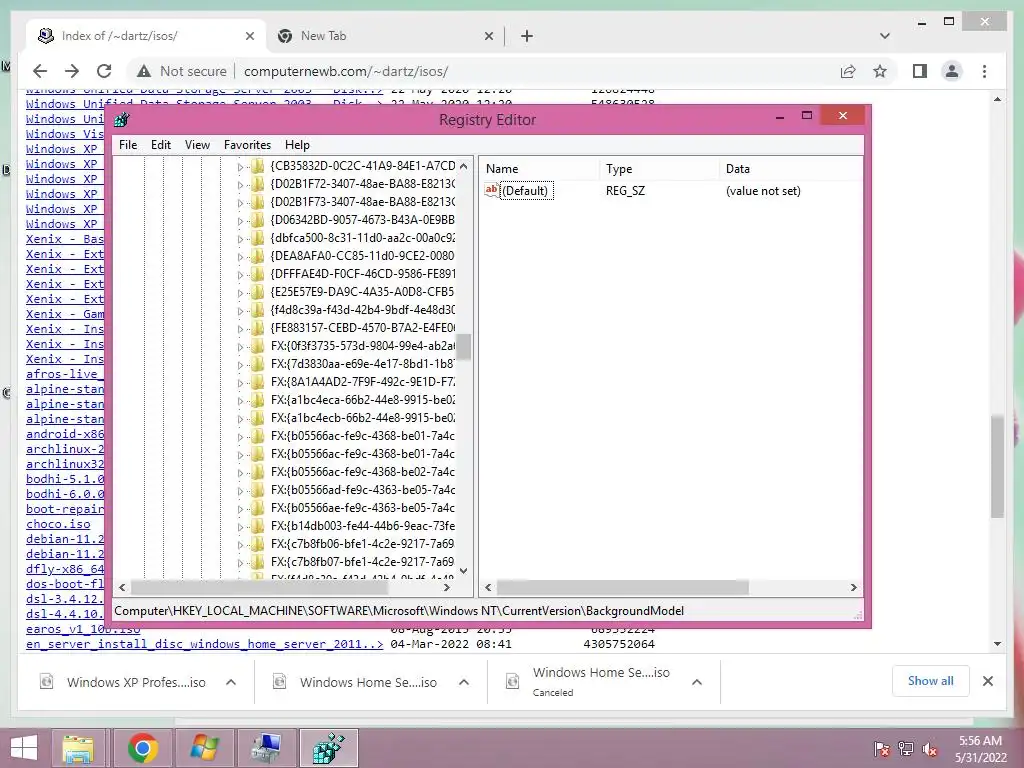
Task: Open Chrome from the taskbar
Action: (x=143, y=748)
